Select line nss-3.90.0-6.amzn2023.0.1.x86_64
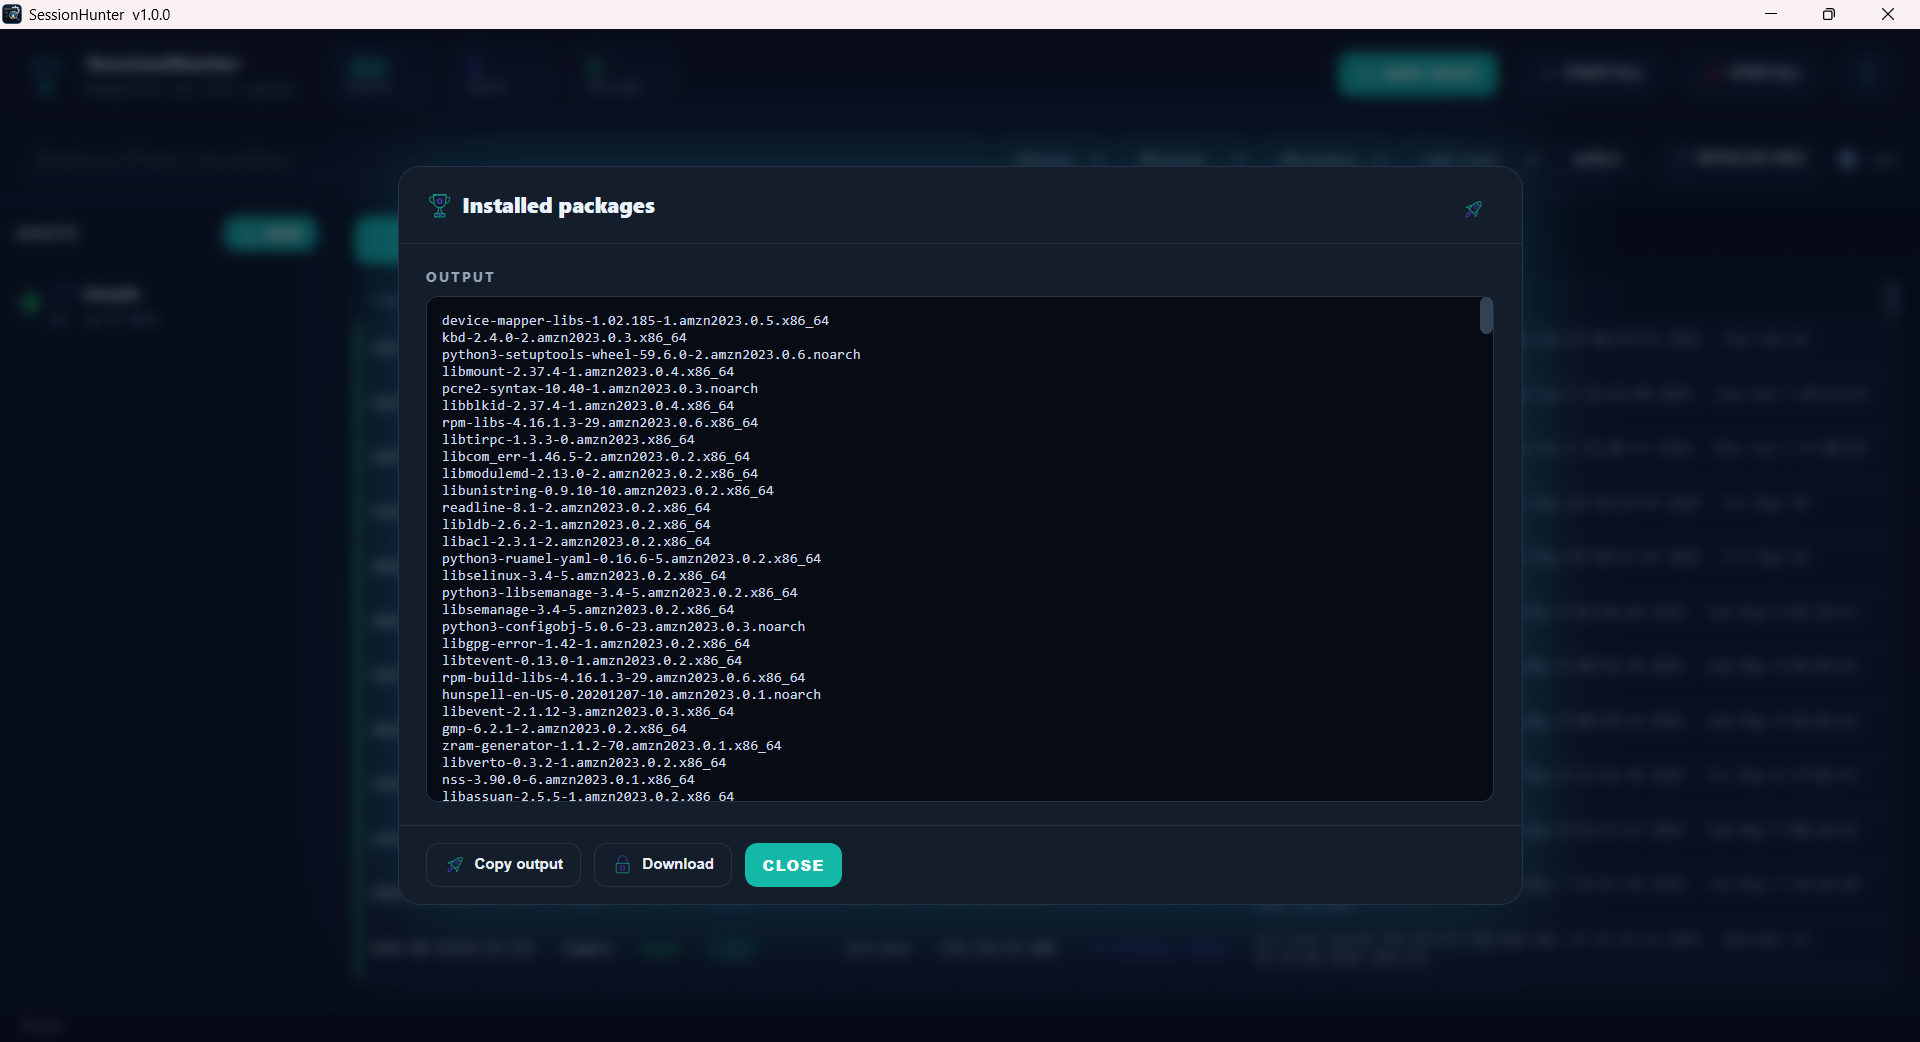The width and height of the screenshot is (1920, 1042). (568, 780)
